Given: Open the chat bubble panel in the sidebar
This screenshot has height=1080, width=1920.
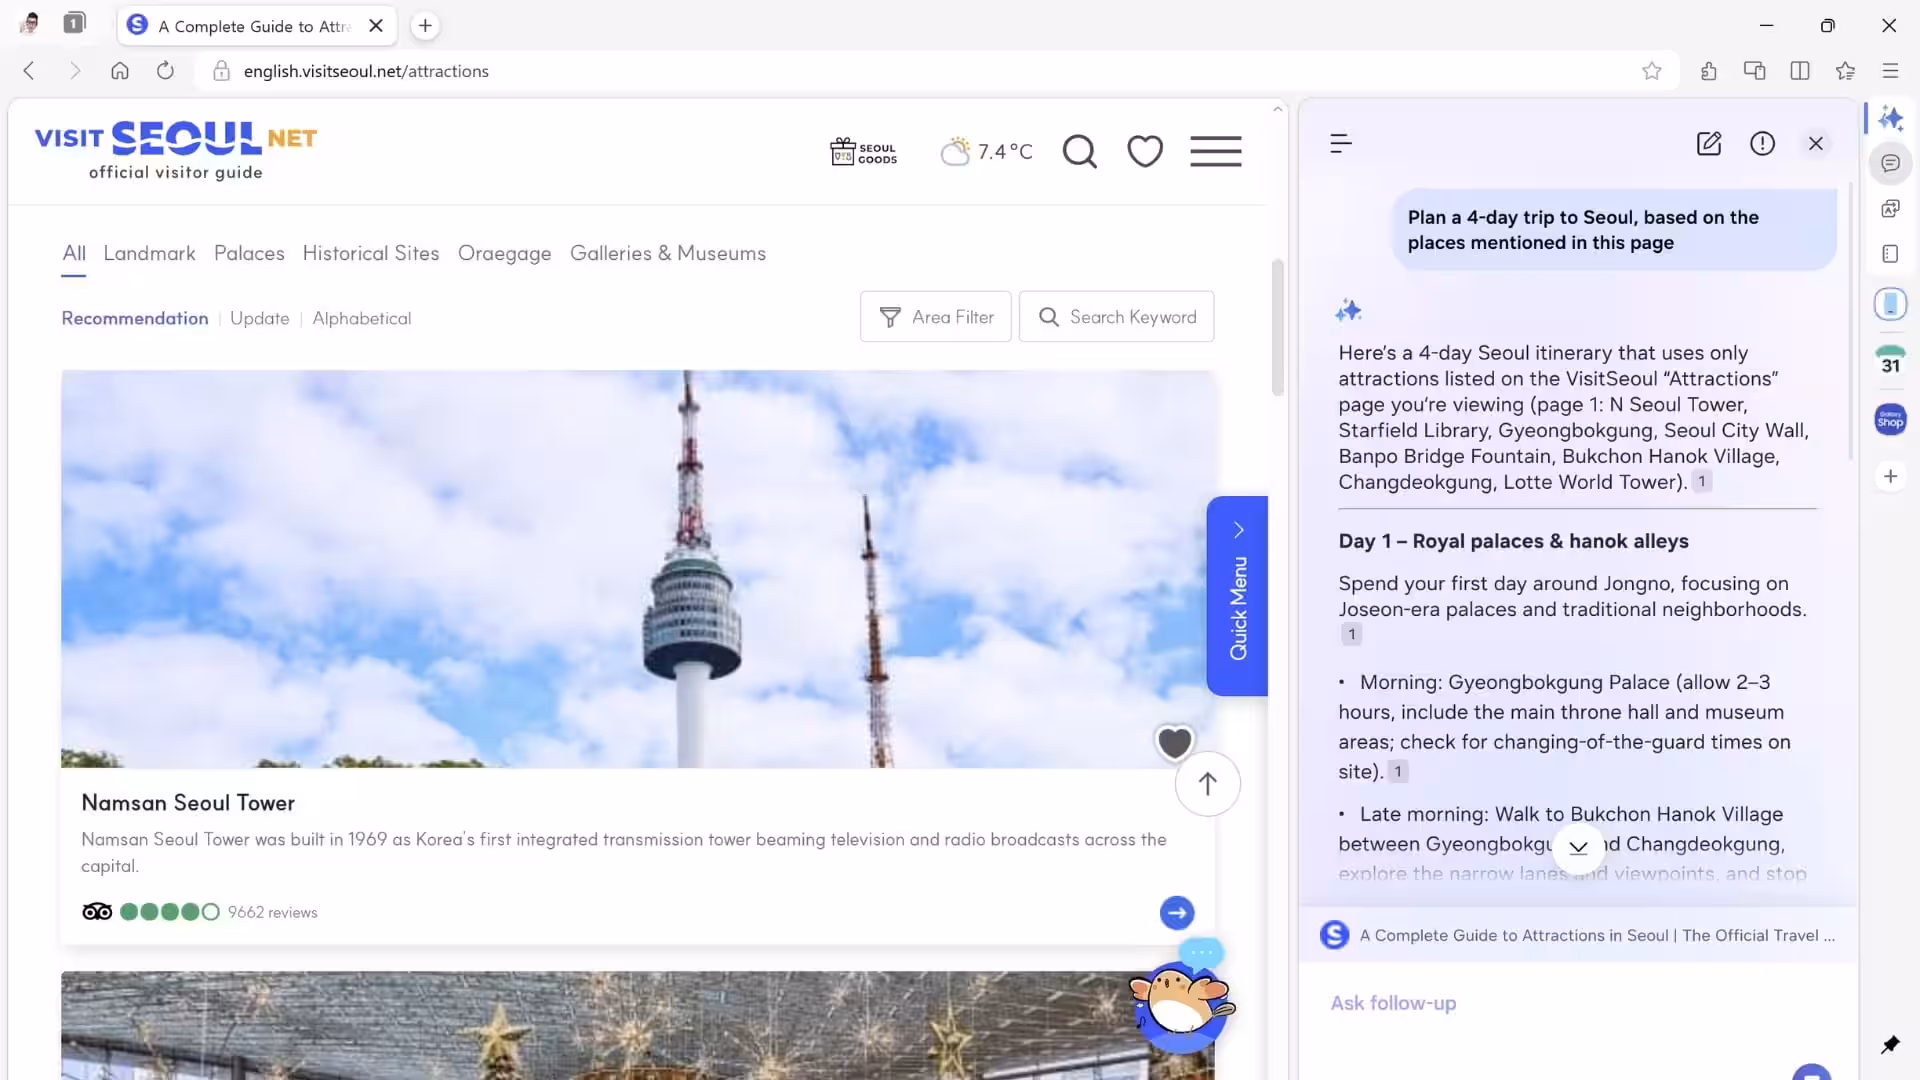Looking at the screenshot, I should 1891,163.
